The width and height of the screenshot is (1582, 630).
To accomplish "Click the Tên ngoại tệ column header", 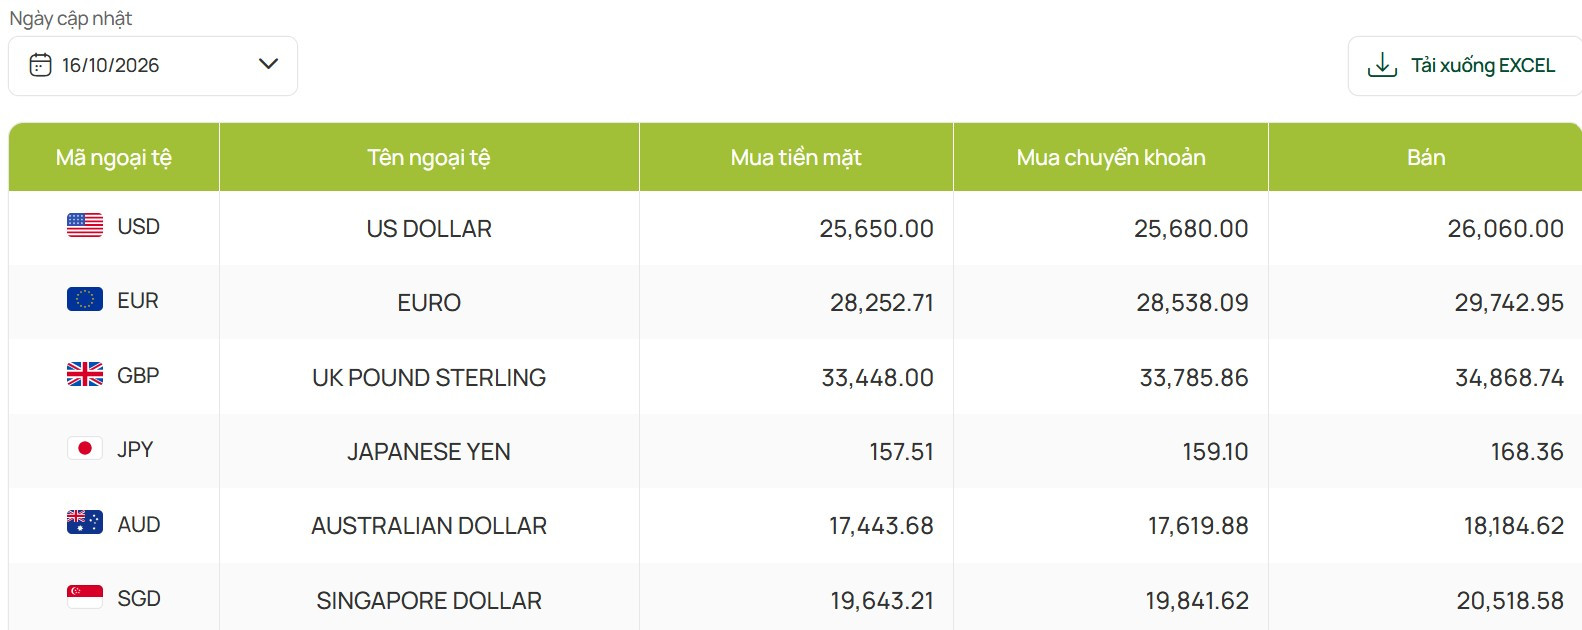I will [429, 157].
